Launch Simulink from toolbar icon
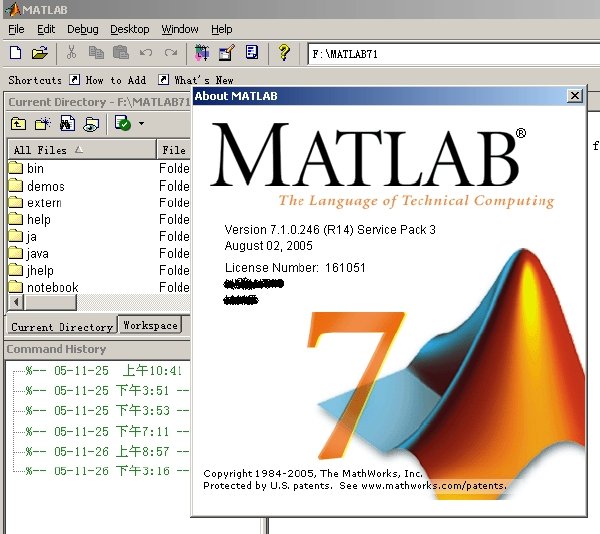The height and width of the screenshot is (534, 600). coord(202,52)
